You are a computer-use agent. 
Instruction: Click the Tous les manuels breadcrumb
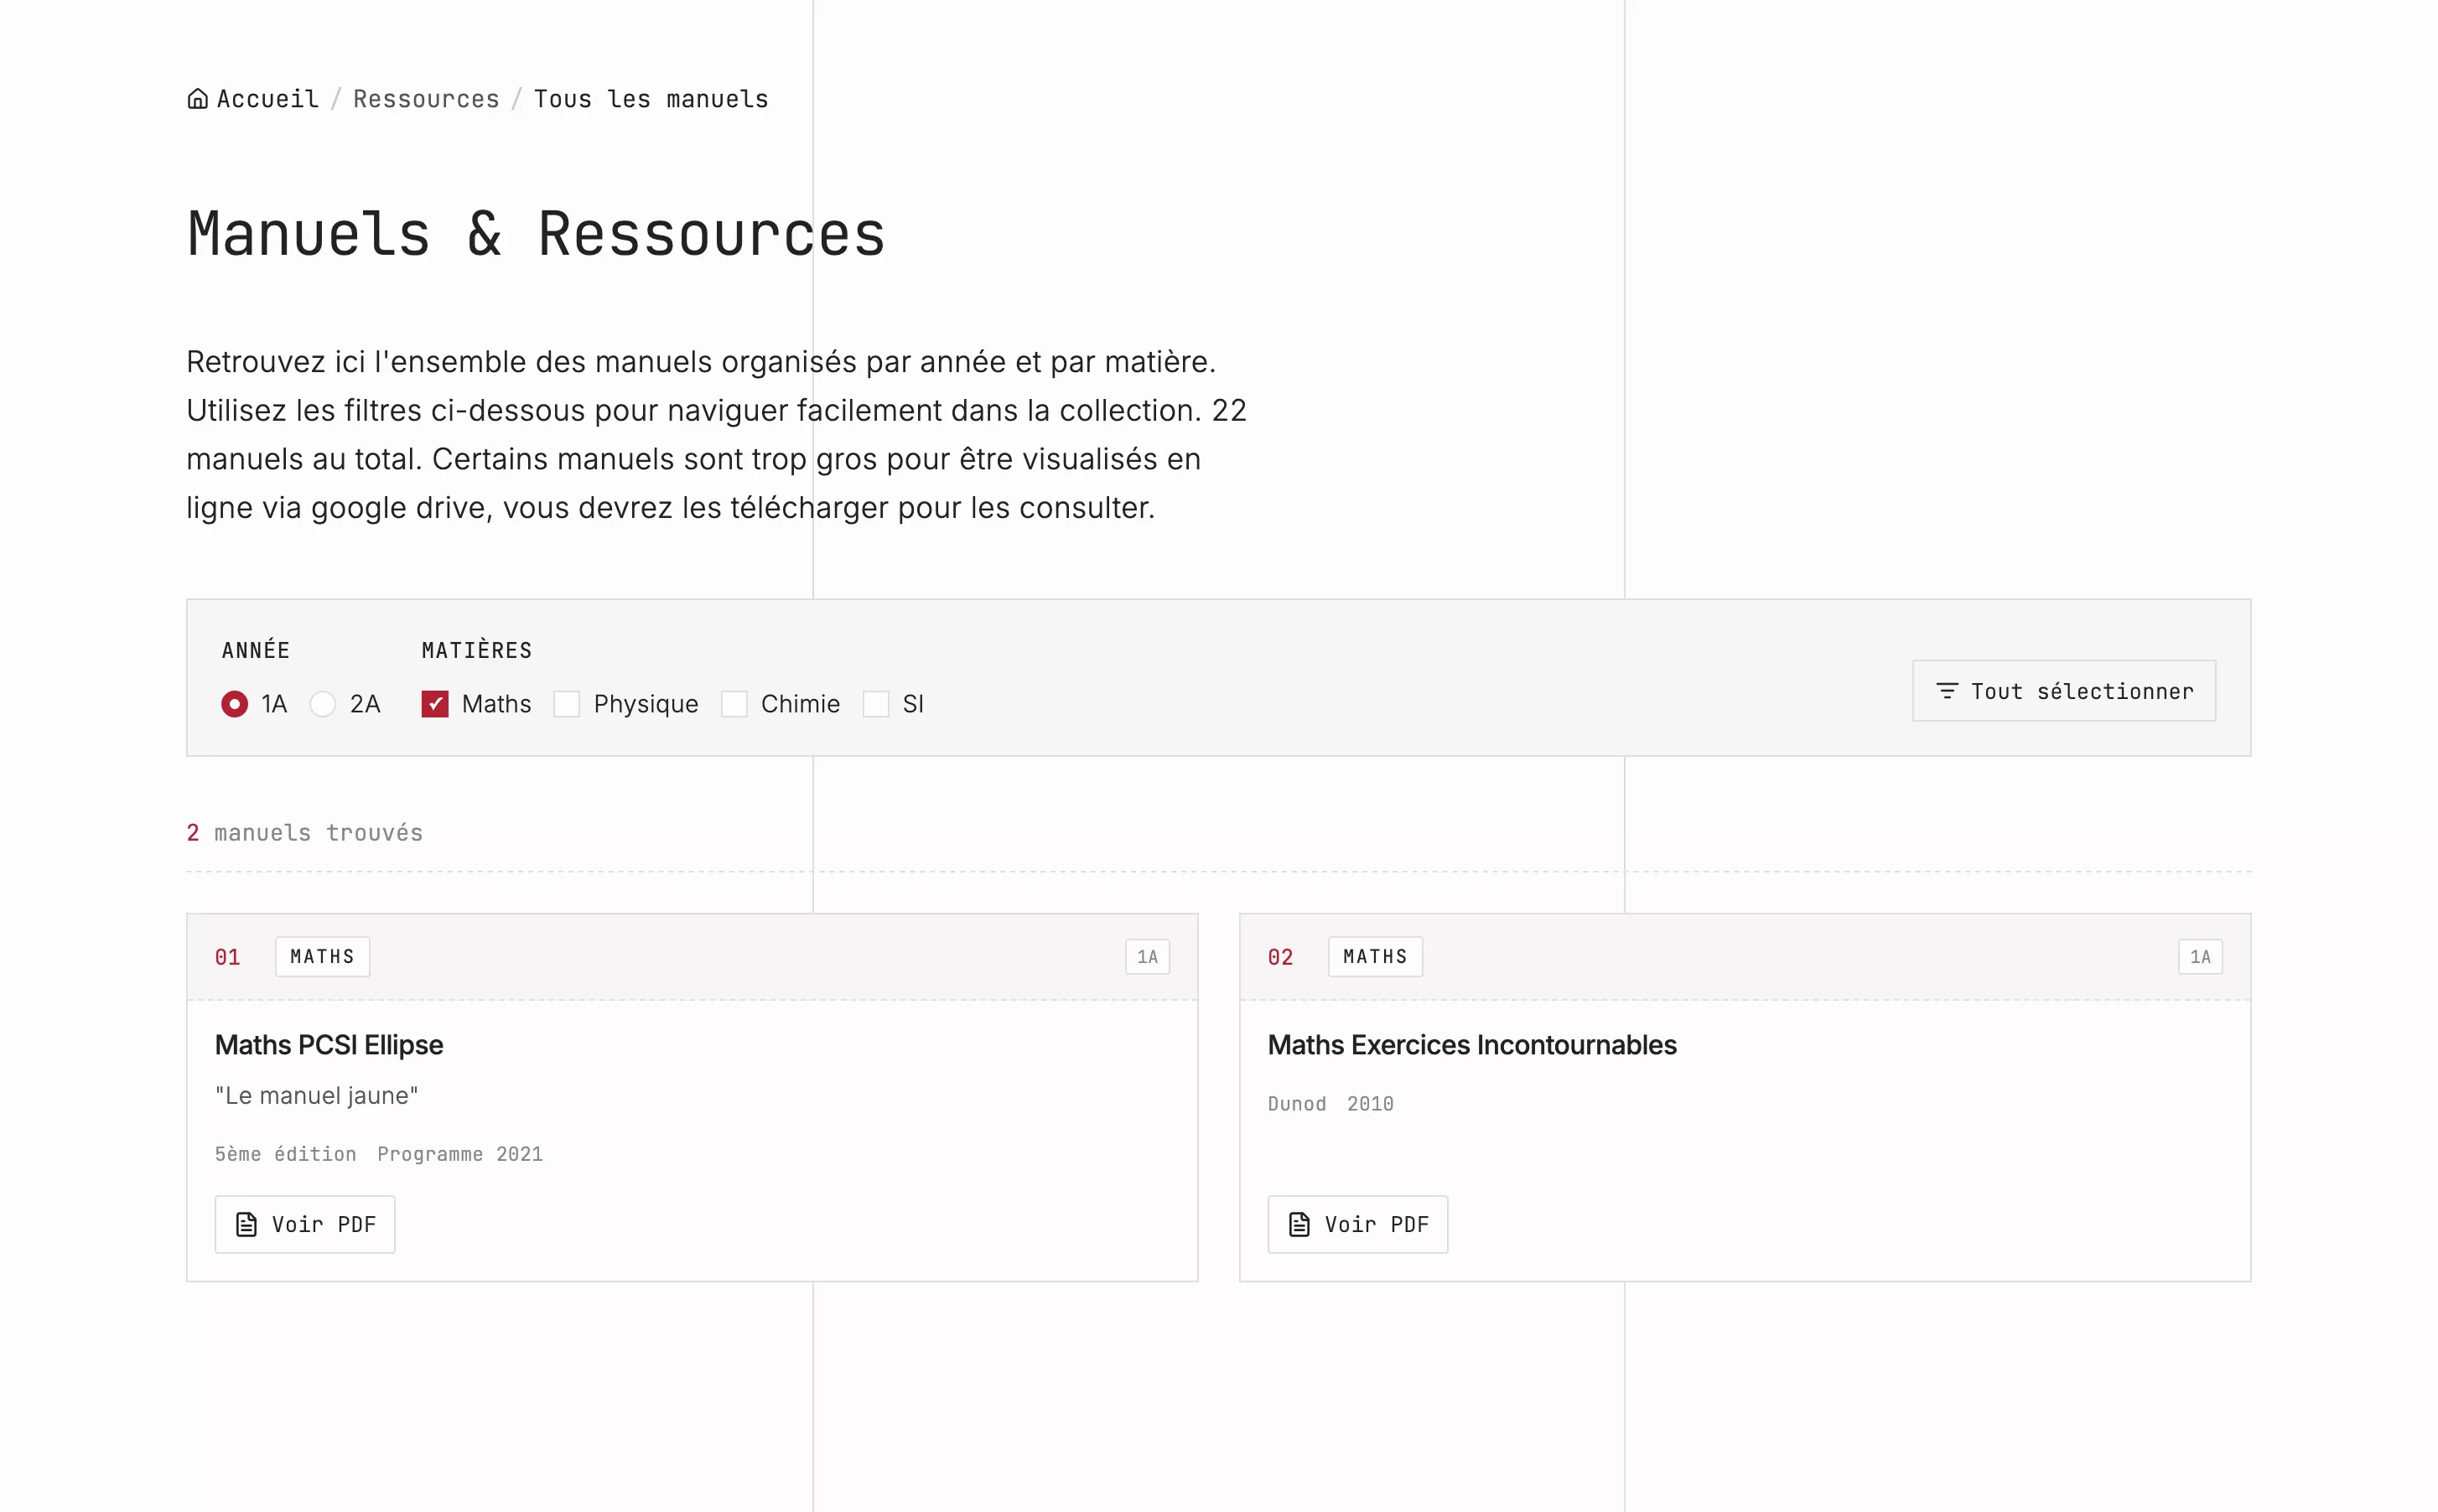651,99
